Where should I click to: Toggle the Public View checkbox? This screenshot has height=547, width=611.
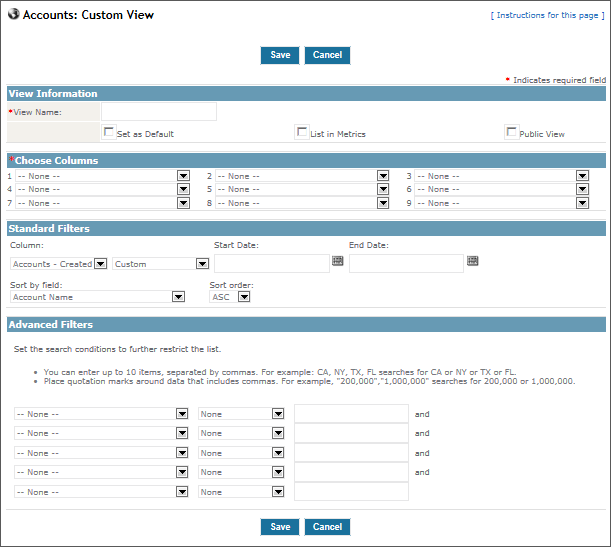point(511,132)
